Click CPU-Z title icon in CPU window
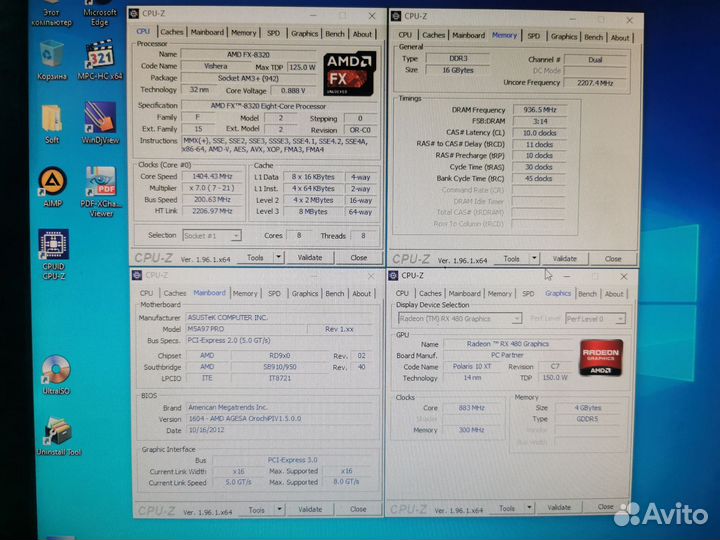The height and width of the screenshot is (540, 720). 134,14
